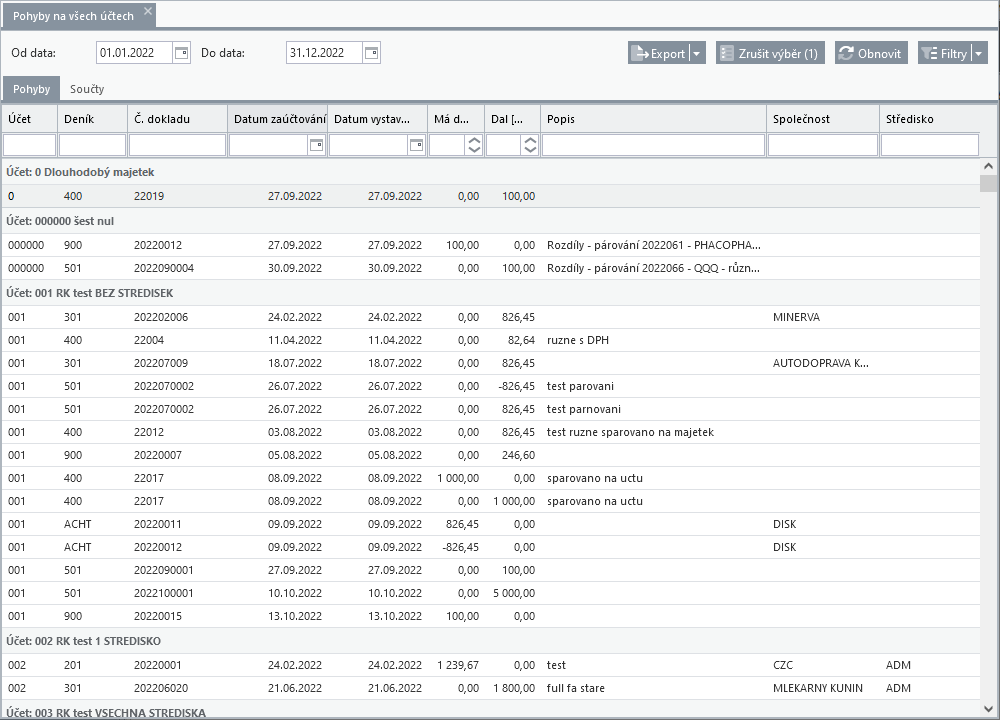Sort by the Dal column header
The image size is (1000, 720).
[513, 119]
